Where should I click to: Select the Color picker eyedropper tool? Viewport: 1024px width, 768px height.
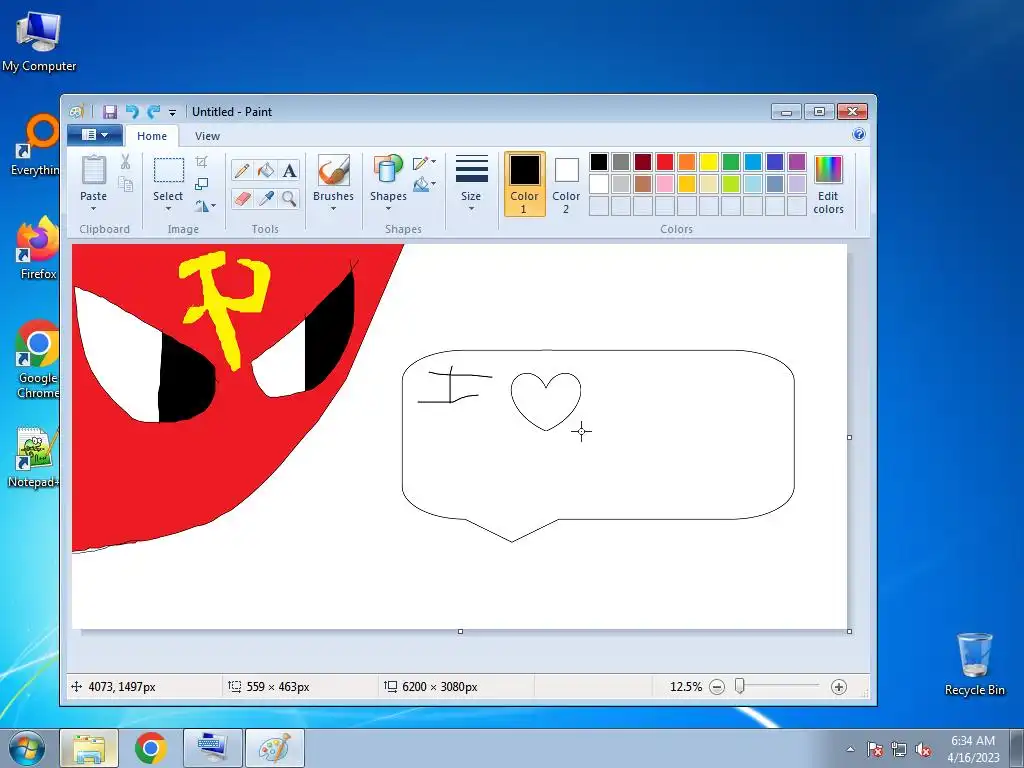pos(266,198)
